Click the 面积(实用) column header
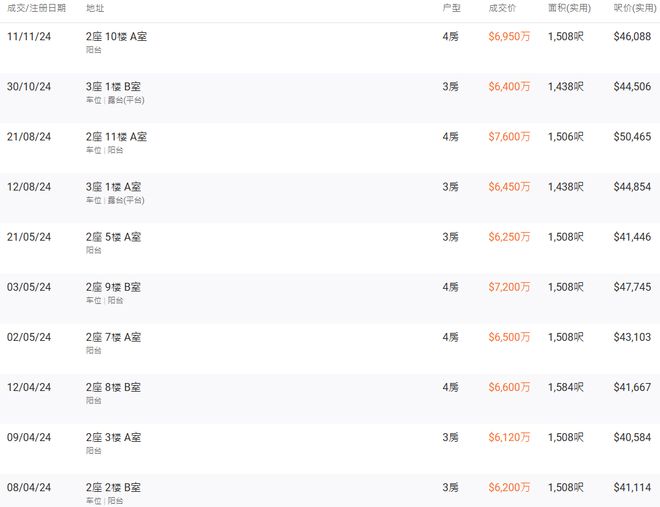 click(570, 8)
